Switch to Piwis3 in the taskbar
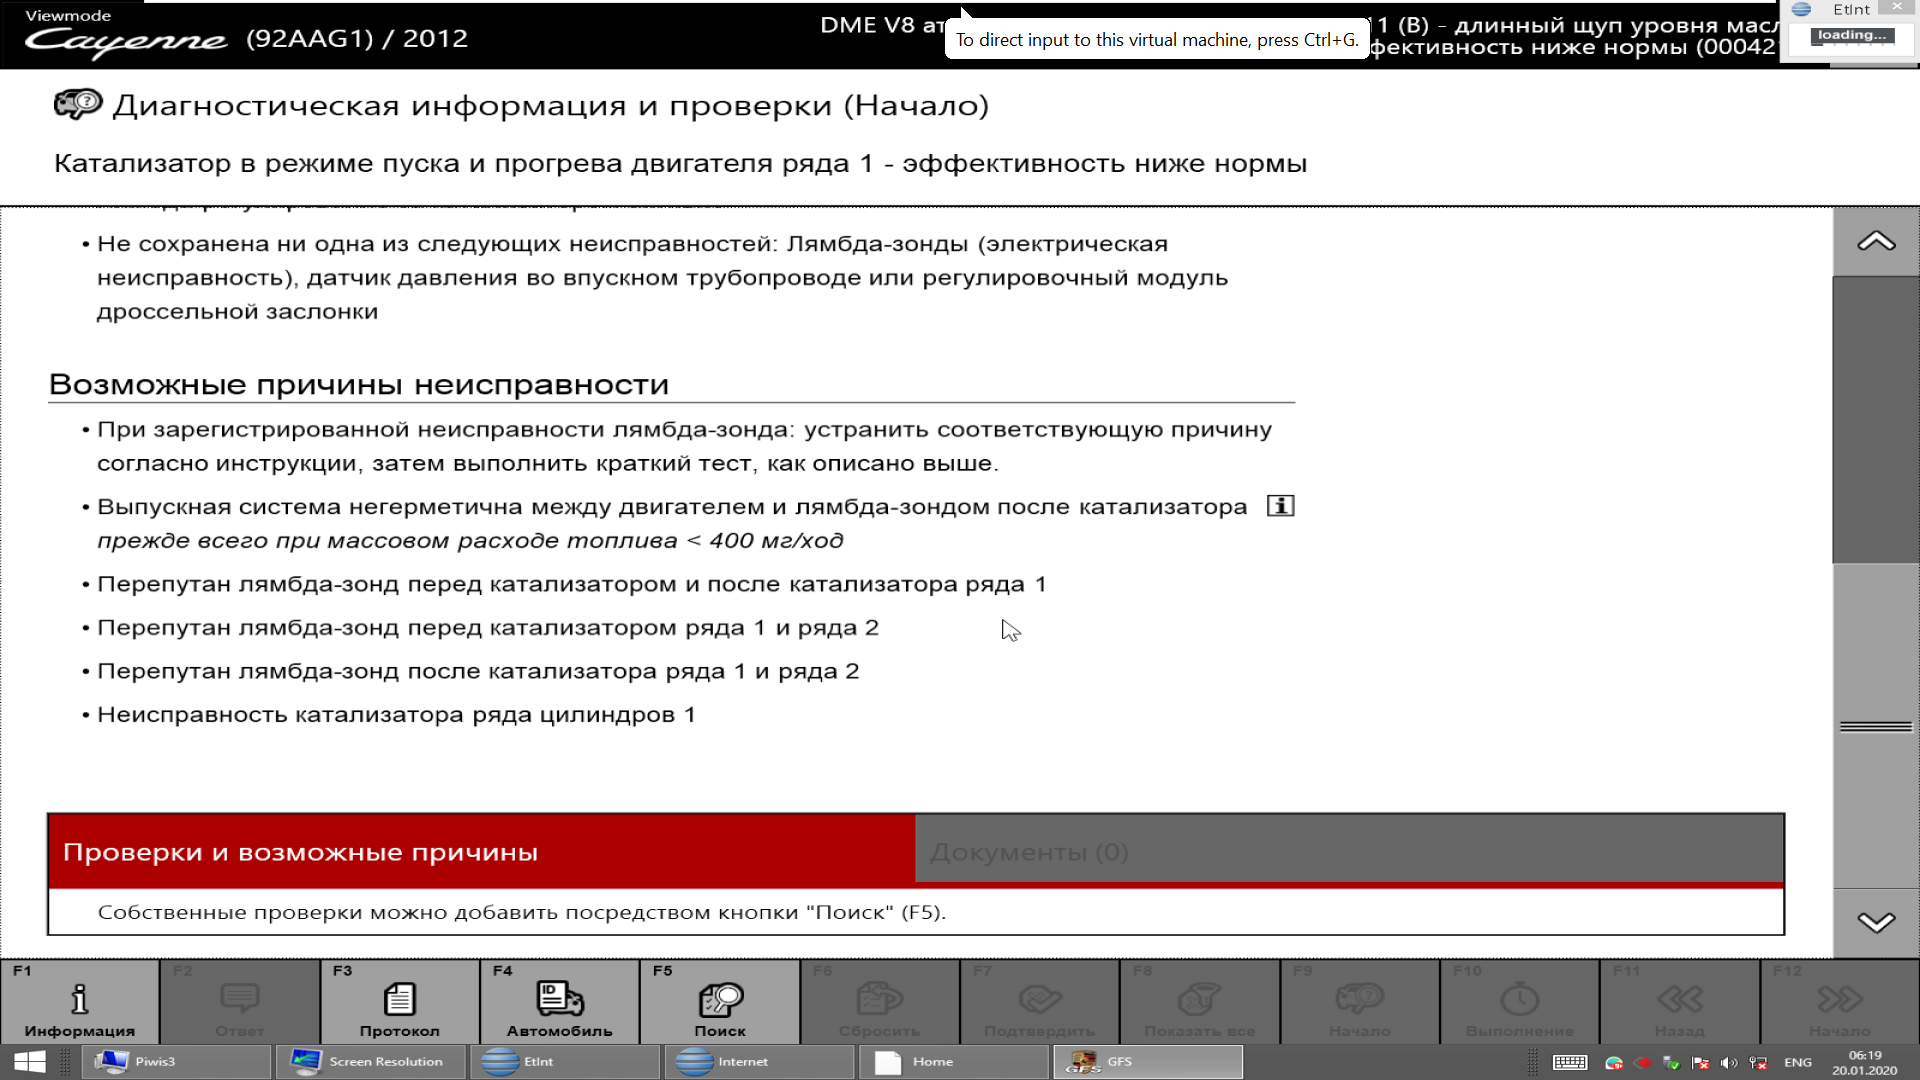Image resolution: width=1920 pixels, height=1080 pixels. pos(176,1061)
